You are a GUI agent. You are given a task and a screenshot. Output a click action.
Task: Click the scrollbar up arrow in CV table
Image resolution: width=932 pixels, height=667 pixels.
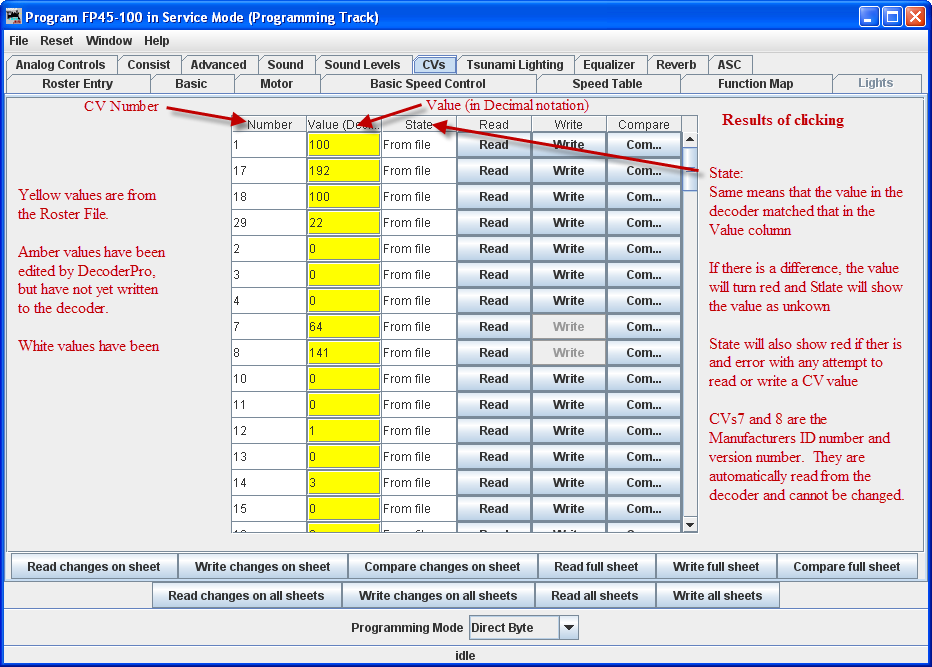coord(689,138)
